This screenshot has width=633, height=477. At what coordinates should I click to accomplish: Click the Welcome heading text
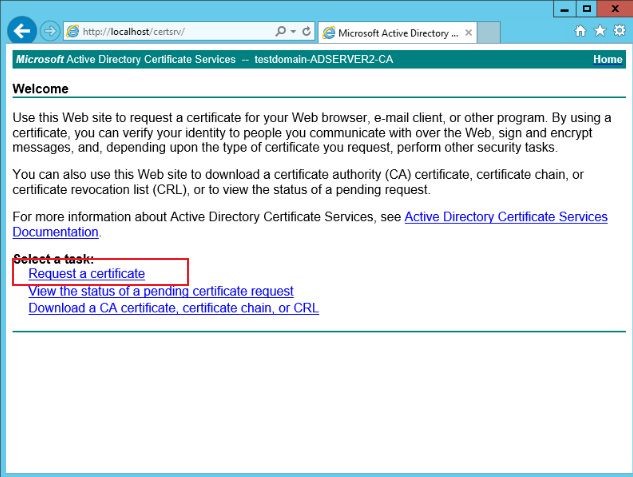pos(40,88)
